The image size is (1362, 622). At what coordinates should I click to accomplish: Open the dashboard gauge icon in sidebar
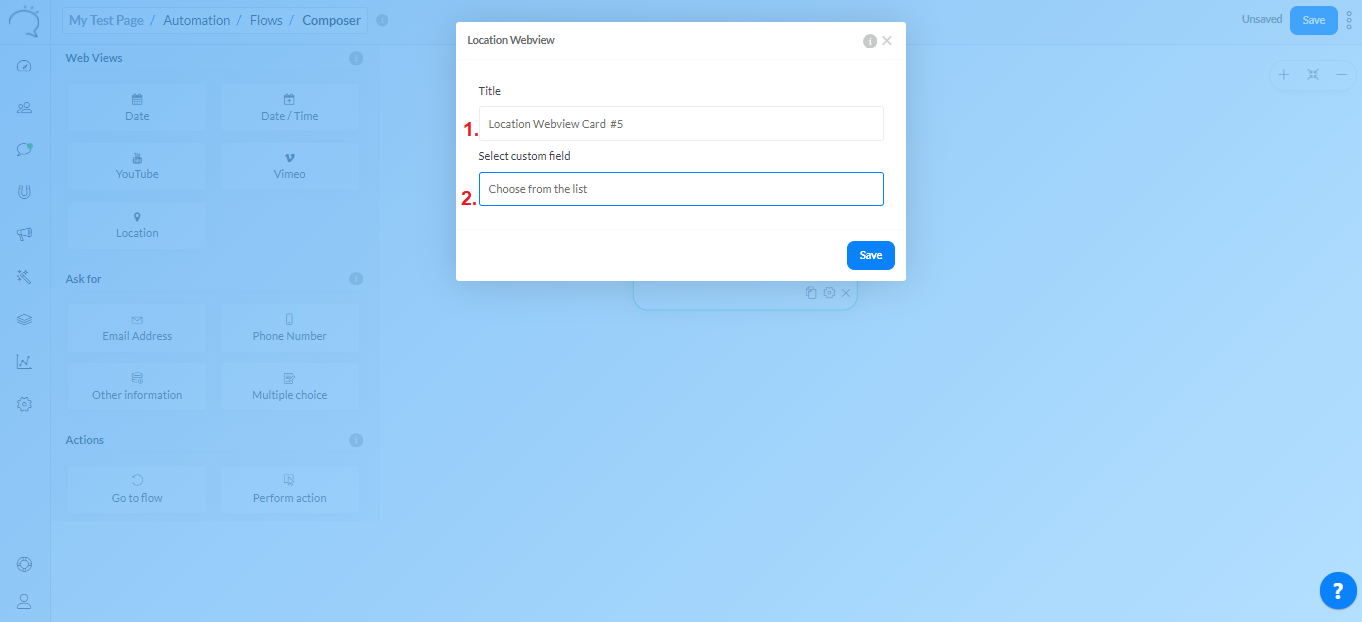[x=25, y=66]
